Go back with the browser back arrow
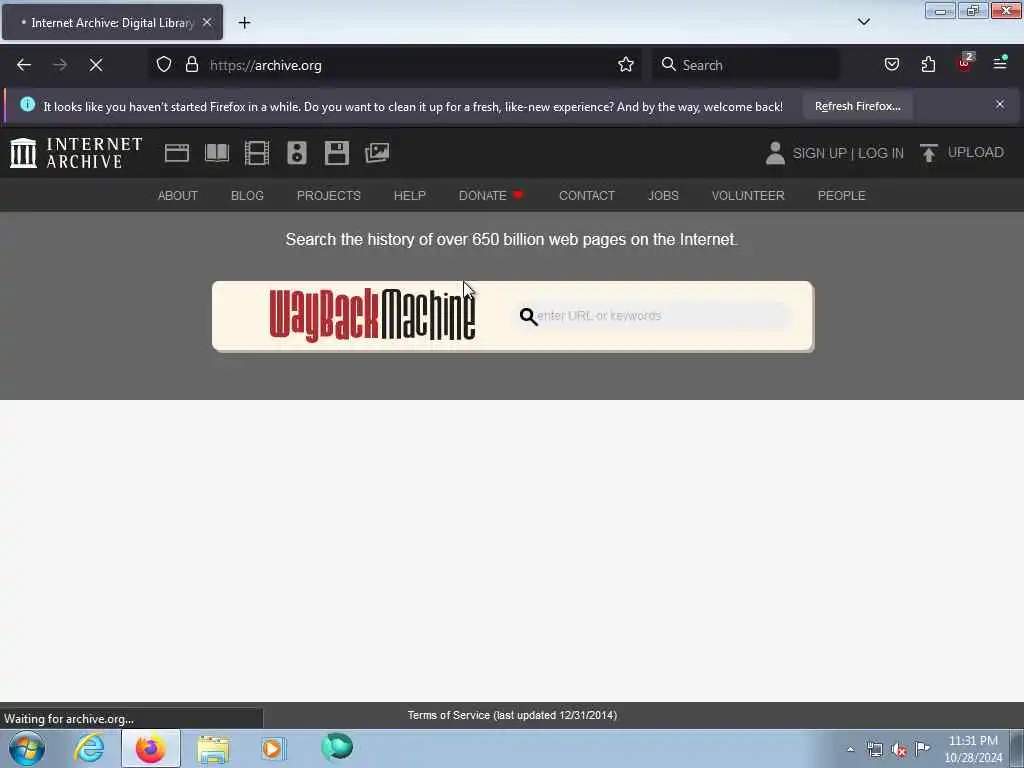The image size is (1024, 768). point(24,65)
